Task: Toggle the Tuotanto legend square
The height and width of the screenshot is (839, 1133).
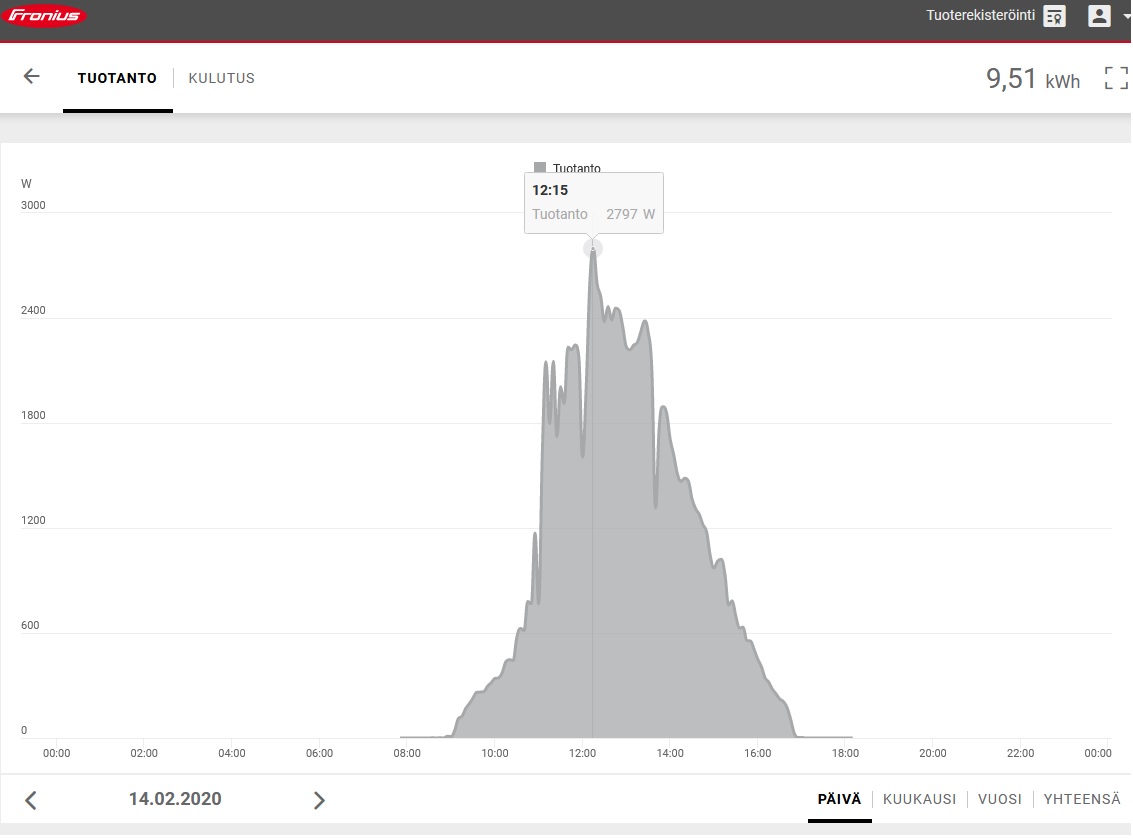Action: pos(540,168)
